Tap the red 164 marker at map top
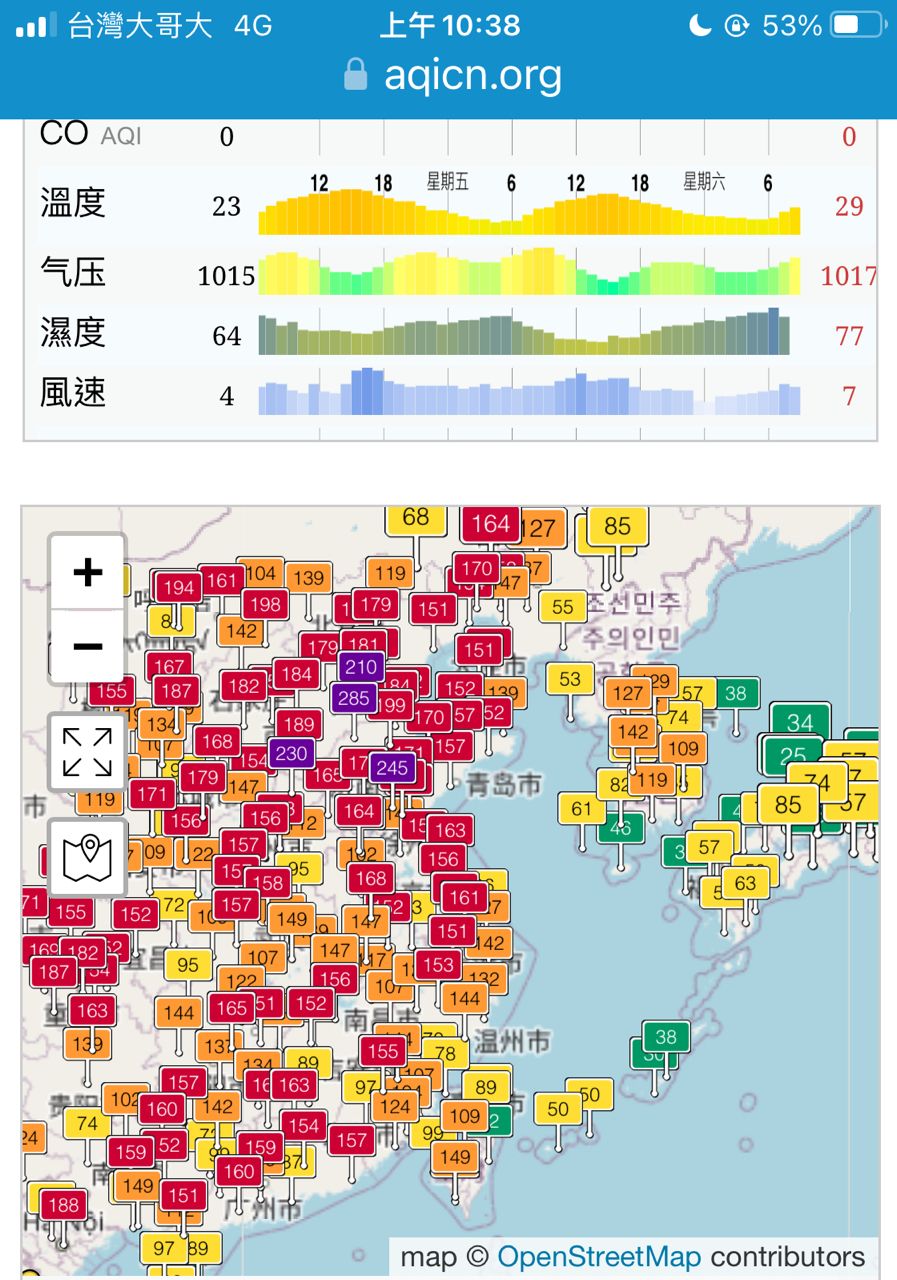Viewport: 897px width, 1280px height. tap(490, 524)
